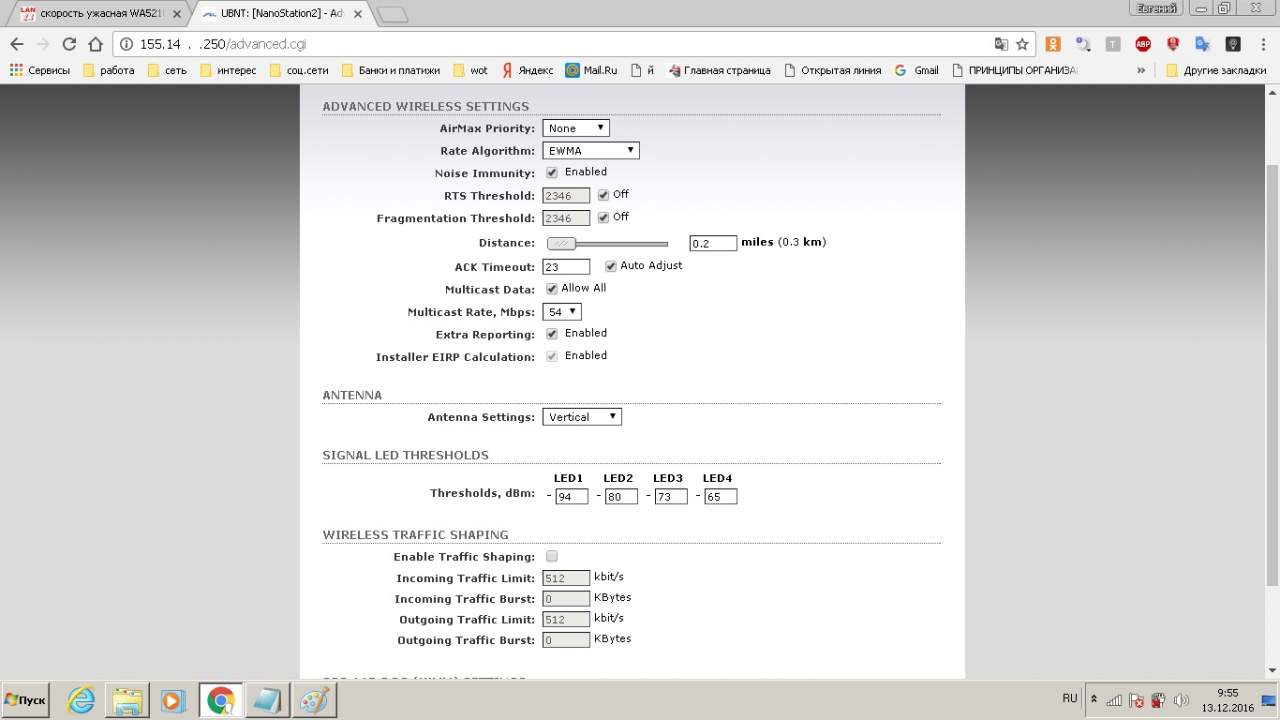
Task: Open the AdBlock Plus extension
Action: [1143, 44]
